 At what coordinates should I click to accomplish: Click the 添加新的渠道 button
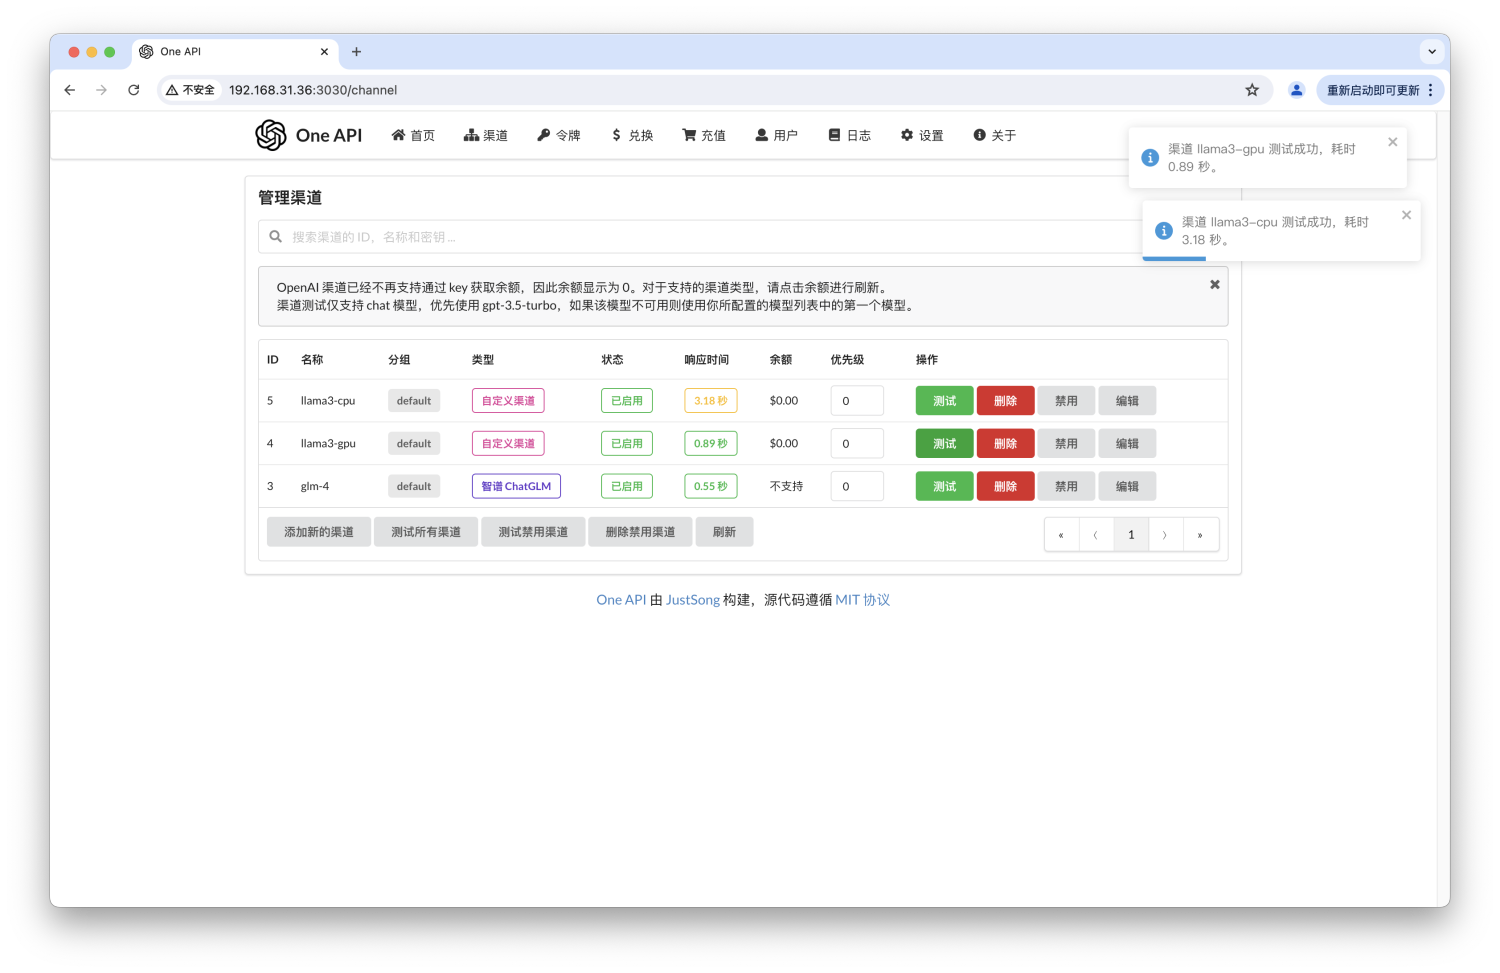pos(319,532)
